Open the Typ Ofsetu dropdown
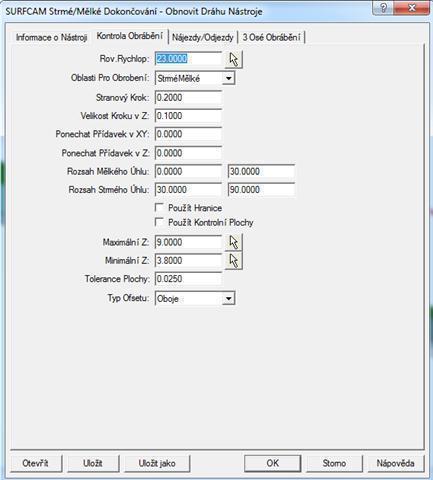Viewport: 433px width, 480px height. pyautogui.click(x=228, y=298)
